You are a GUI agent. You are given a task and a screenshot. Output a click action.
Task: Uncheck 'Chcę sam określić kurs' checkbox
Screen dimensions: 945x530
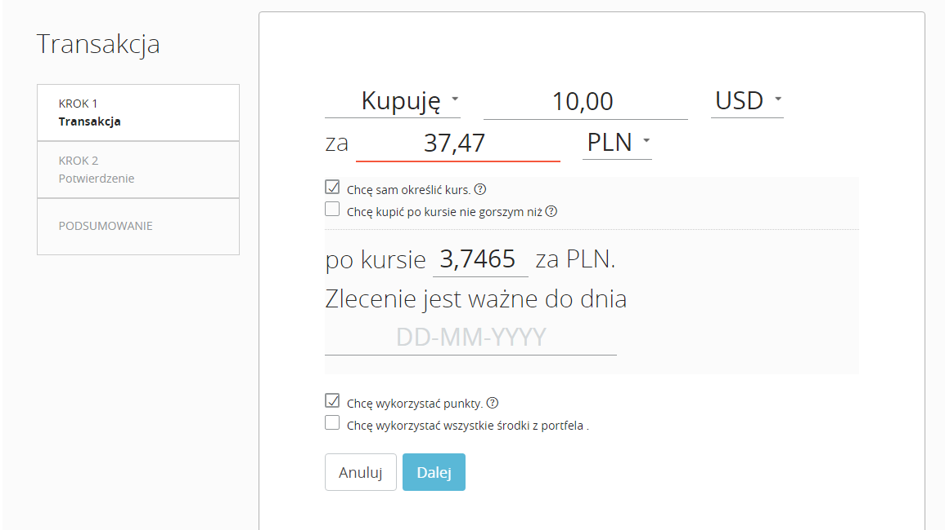click(332, 188)
